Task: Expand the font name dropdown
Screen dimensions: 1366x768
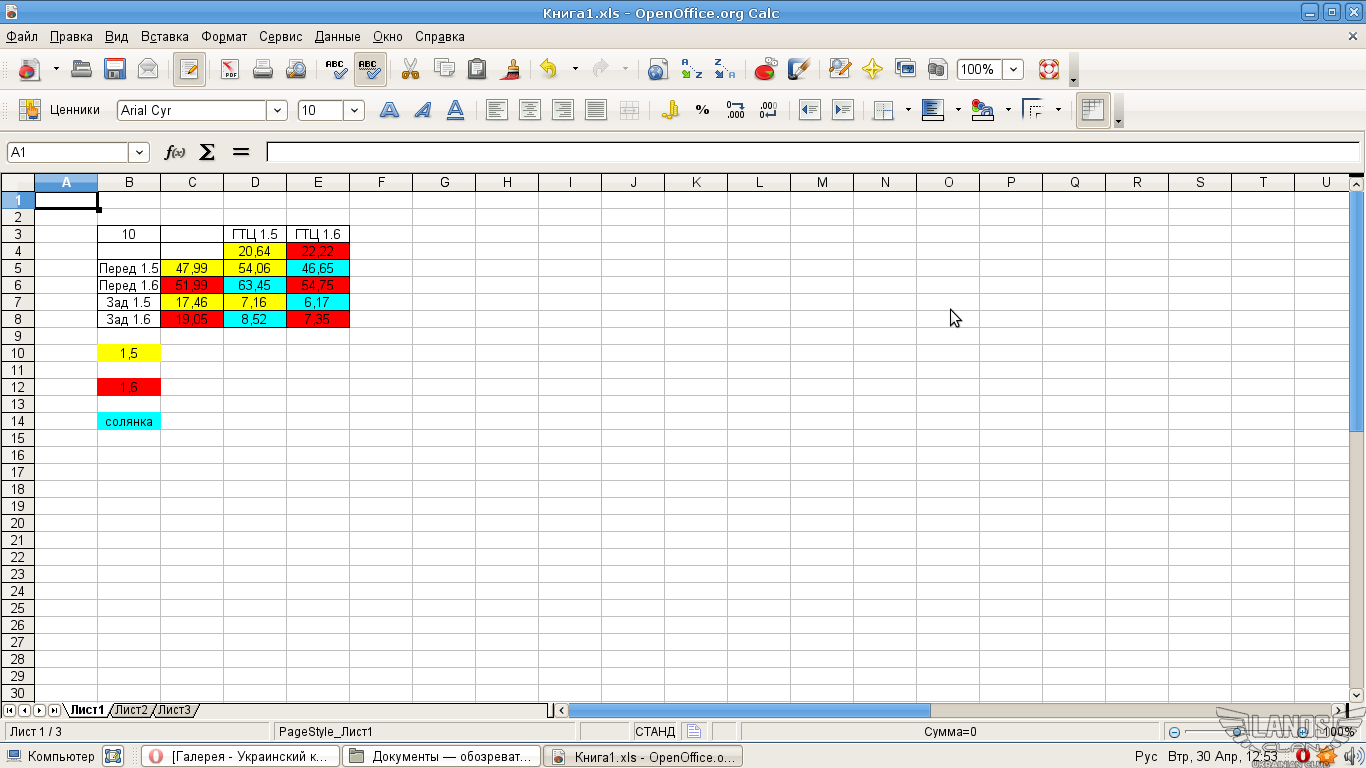Action: click(x=276, y=111)
